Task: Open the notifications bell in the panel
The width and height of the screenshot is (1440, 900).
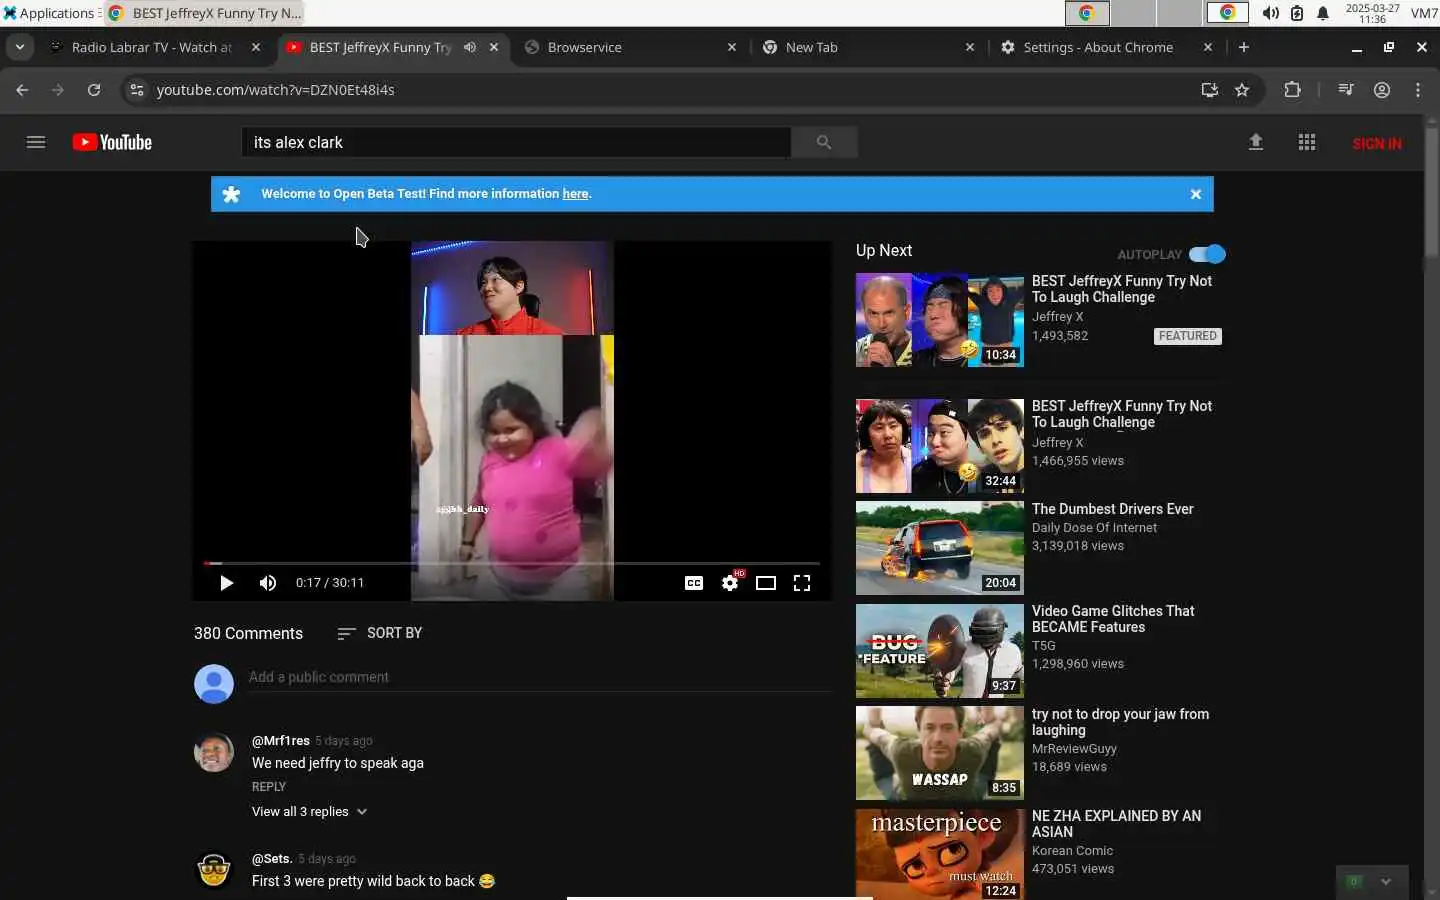Action: (1323, 13)
